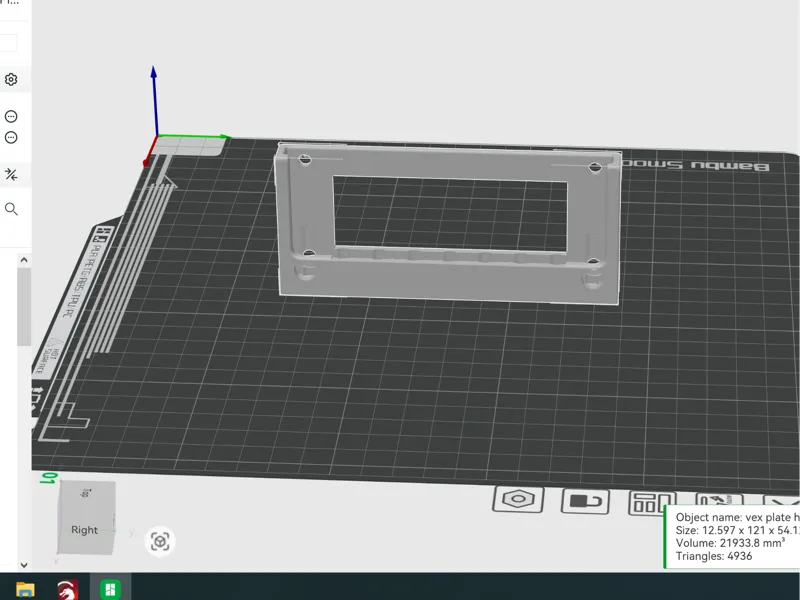Click the Volume: 21933.8 mm³ text

730,543
